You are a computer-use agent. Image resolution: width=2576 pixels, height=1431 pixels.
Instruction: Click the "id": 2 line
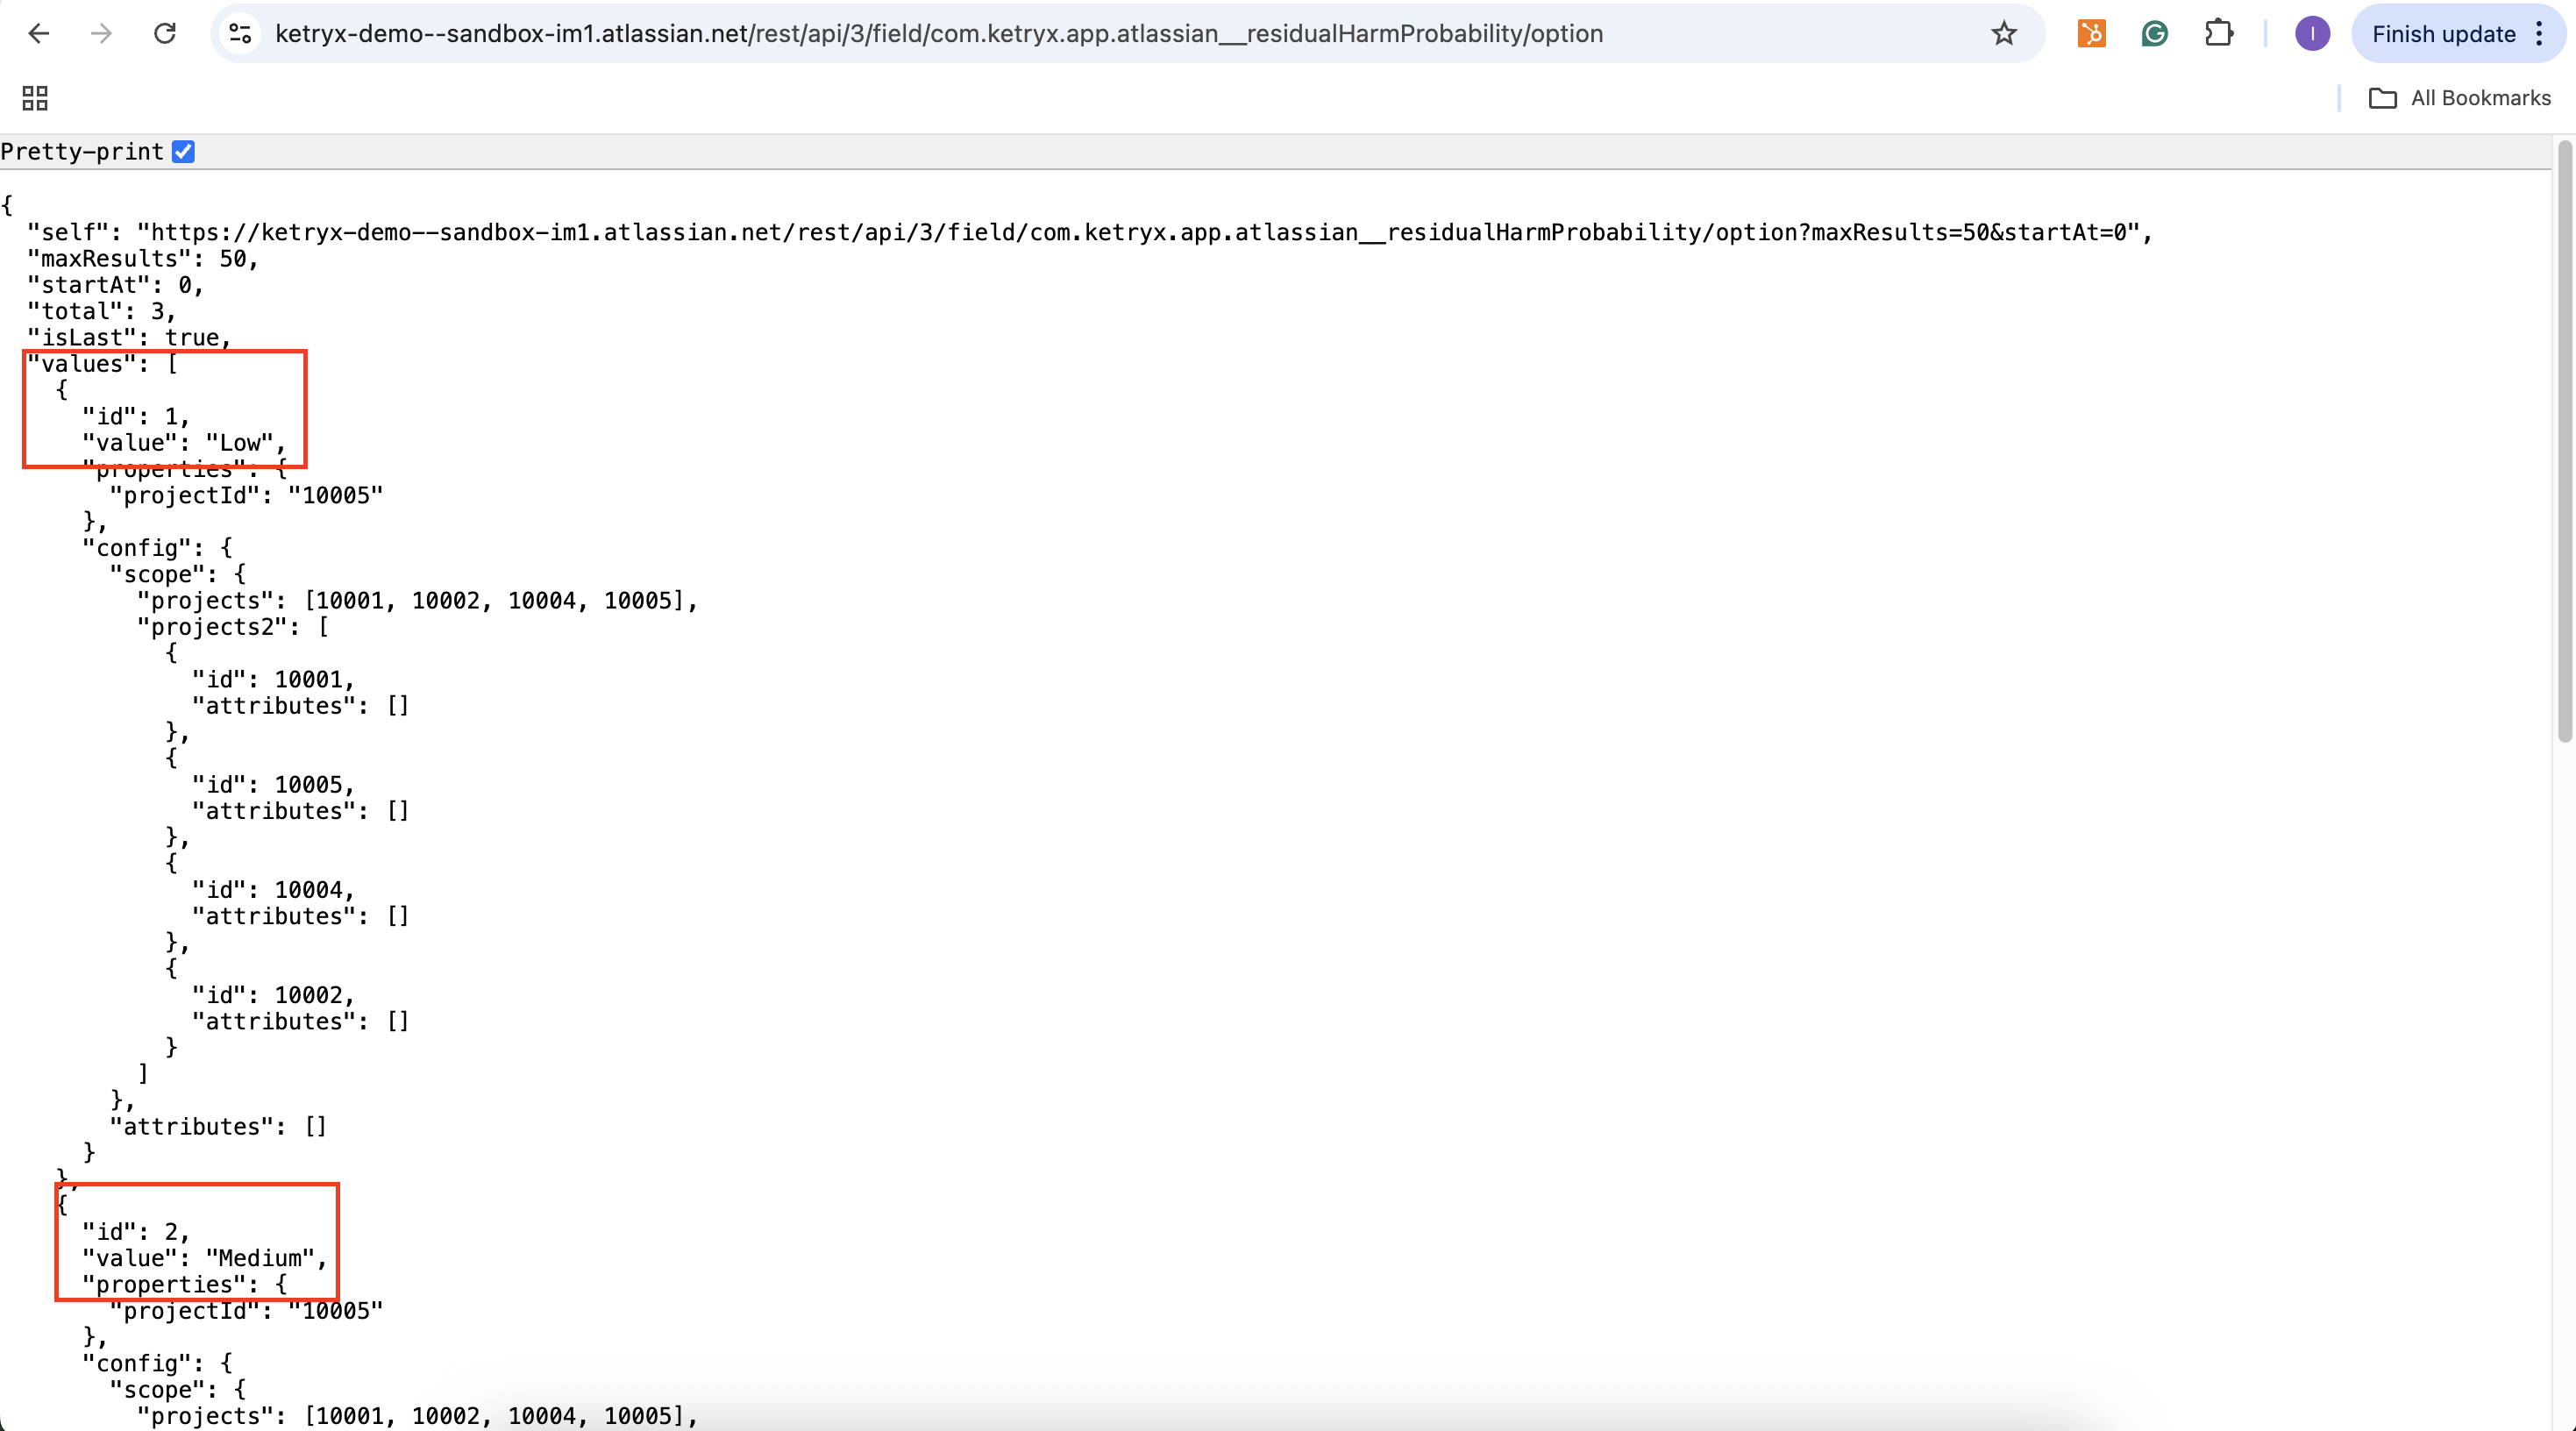point(136,1232)
